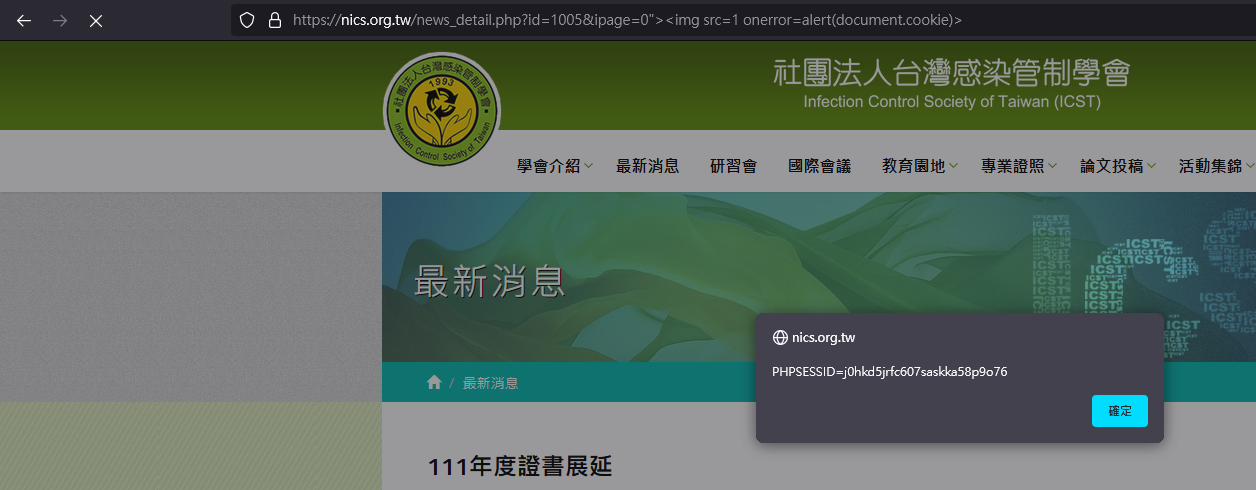Open 最新消息 navigation item
1256x490 pixels.
[648, 166]
